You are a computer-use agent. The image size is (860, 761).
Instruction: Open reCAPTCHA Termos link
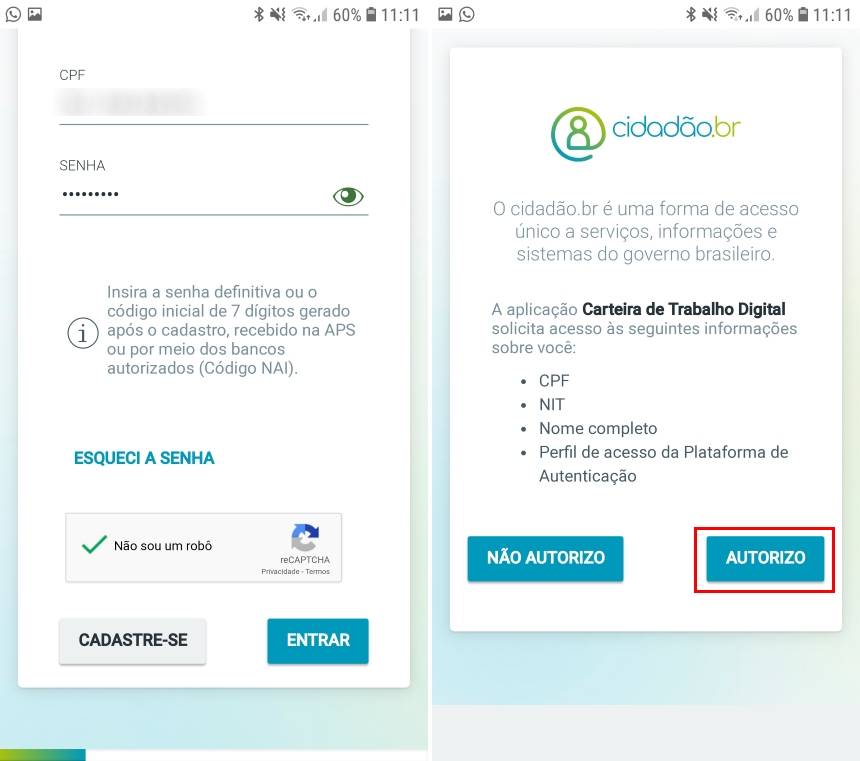click(x=318, y=572)
